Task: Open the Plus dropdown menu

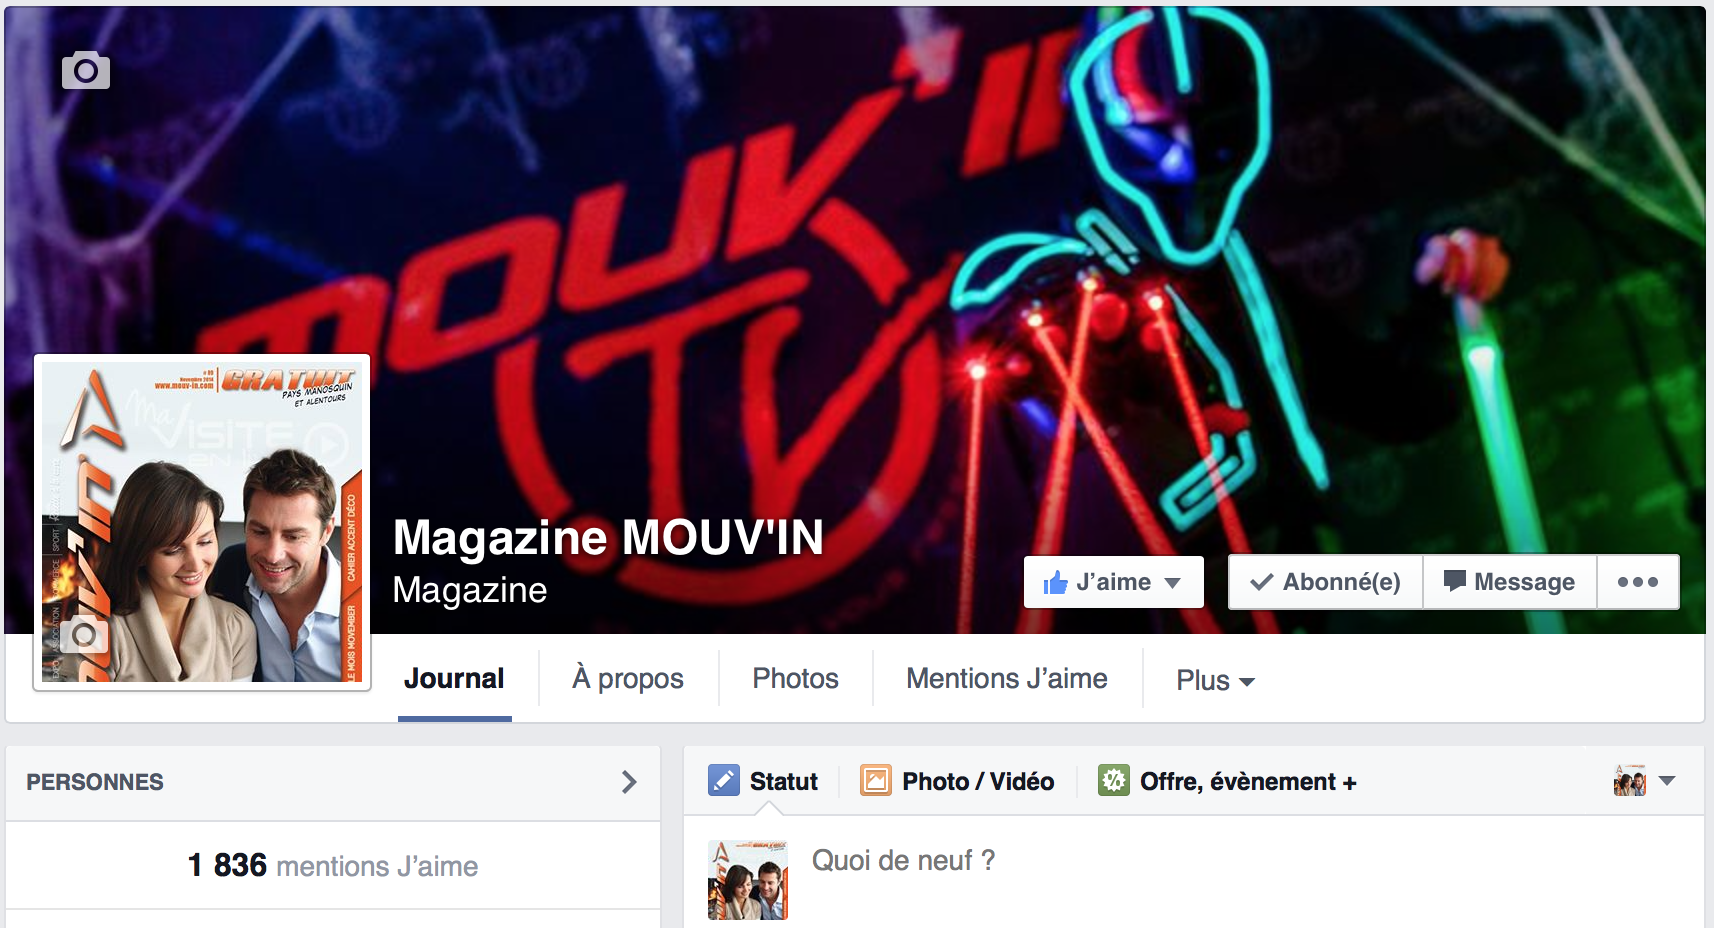Action: click(x=1215, y=680)
